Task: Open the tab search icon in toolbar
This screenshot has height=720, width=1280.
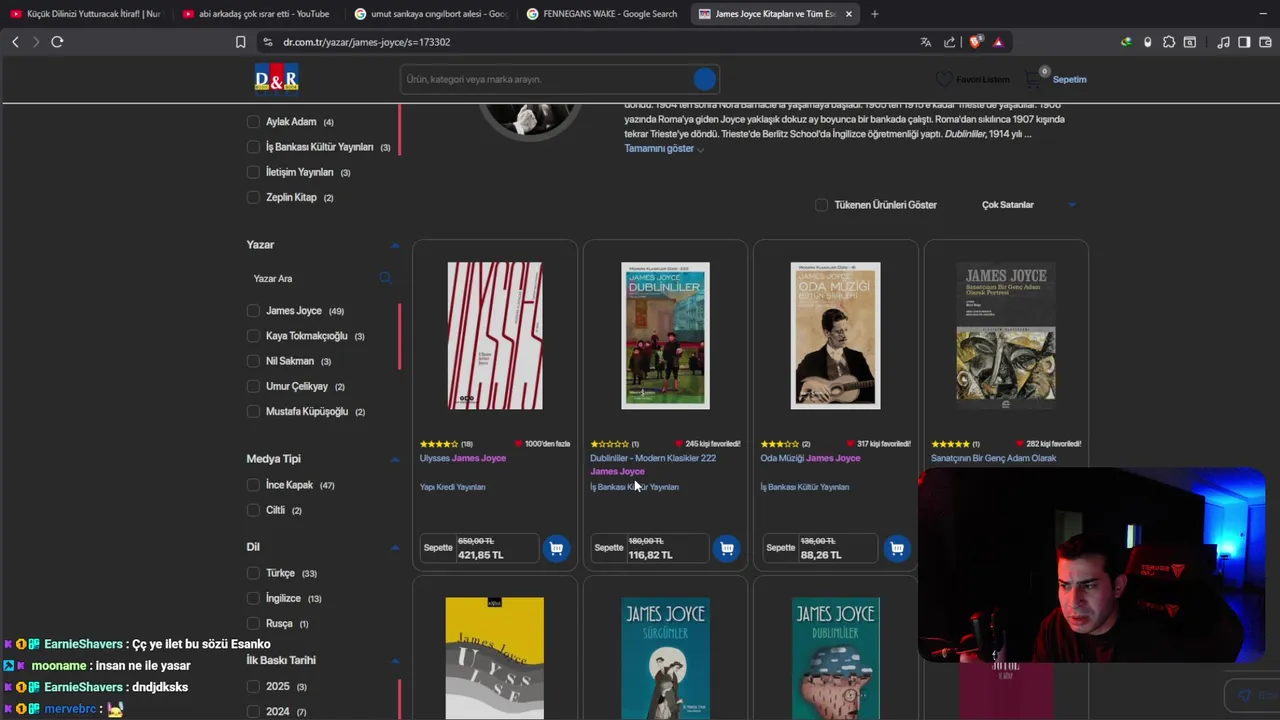Action: [x=1189, y=42]
